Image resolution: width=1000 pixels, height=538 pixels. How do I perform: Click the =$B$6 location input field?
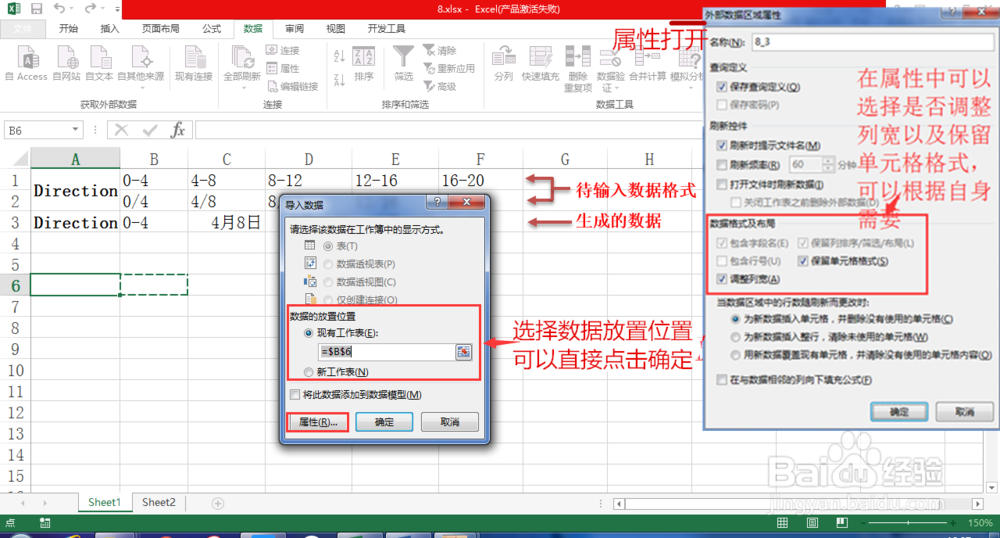[x=386, y=351]
